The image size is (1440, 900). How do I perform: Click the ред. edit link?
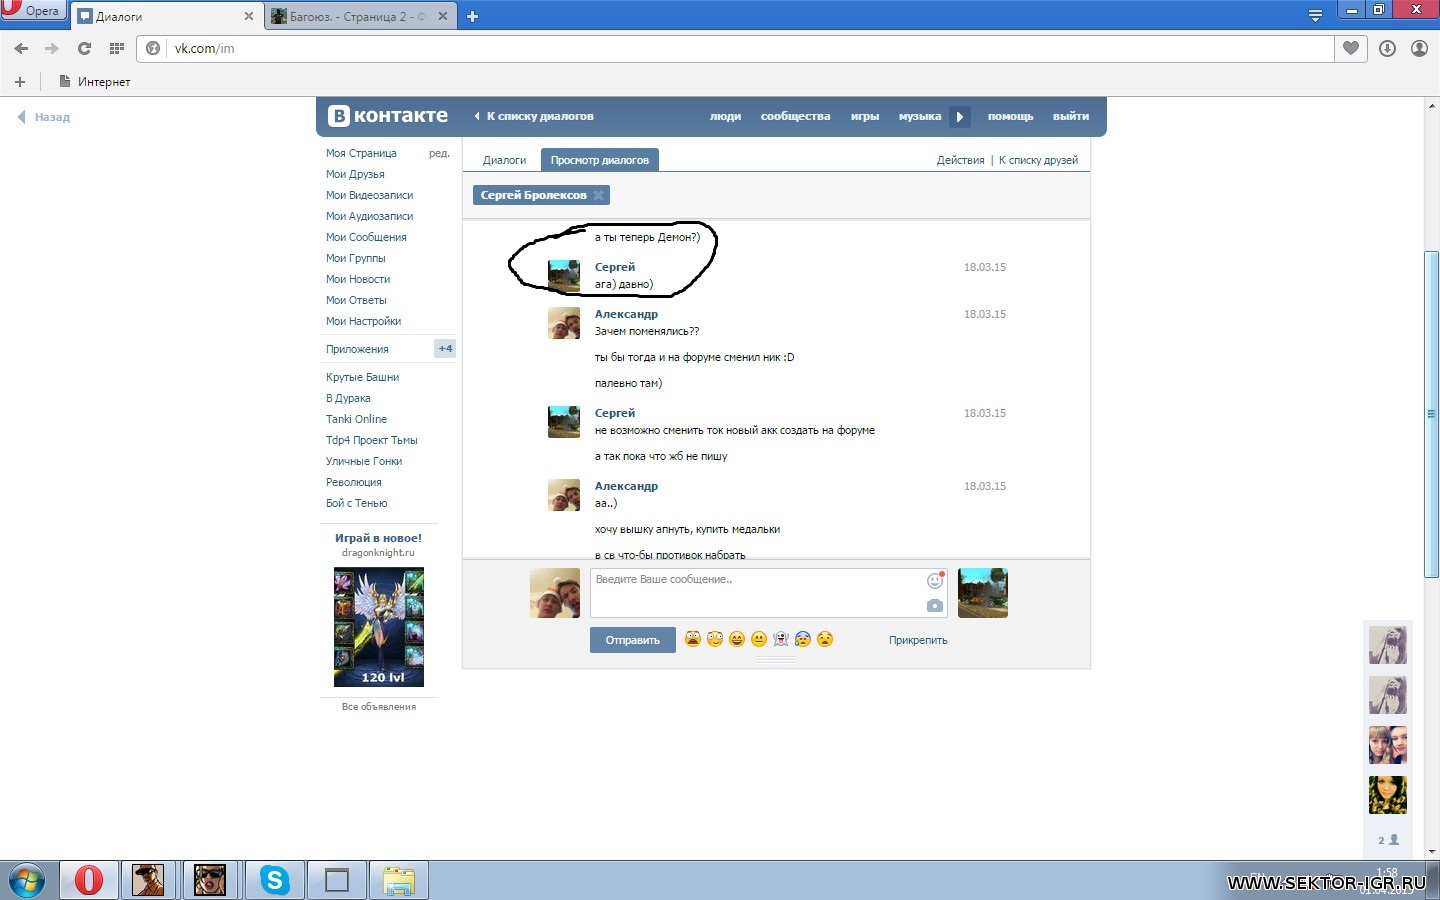(x=439, y=153)
